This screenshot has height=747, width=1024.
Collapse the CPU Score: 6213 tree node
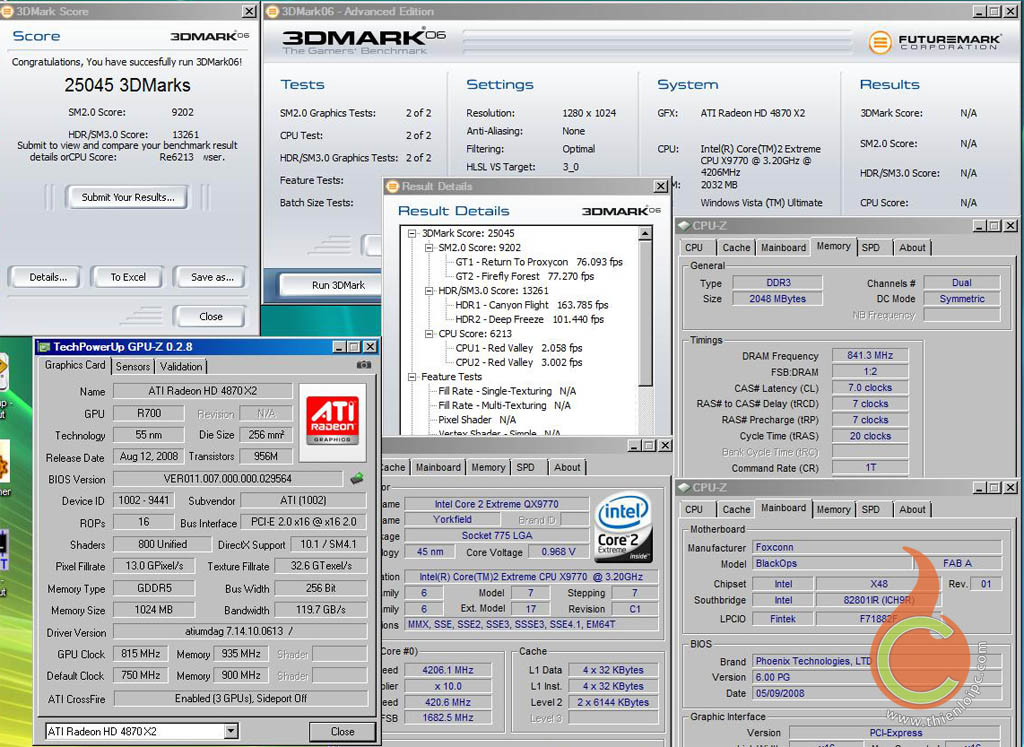click(x=429, y=334)
